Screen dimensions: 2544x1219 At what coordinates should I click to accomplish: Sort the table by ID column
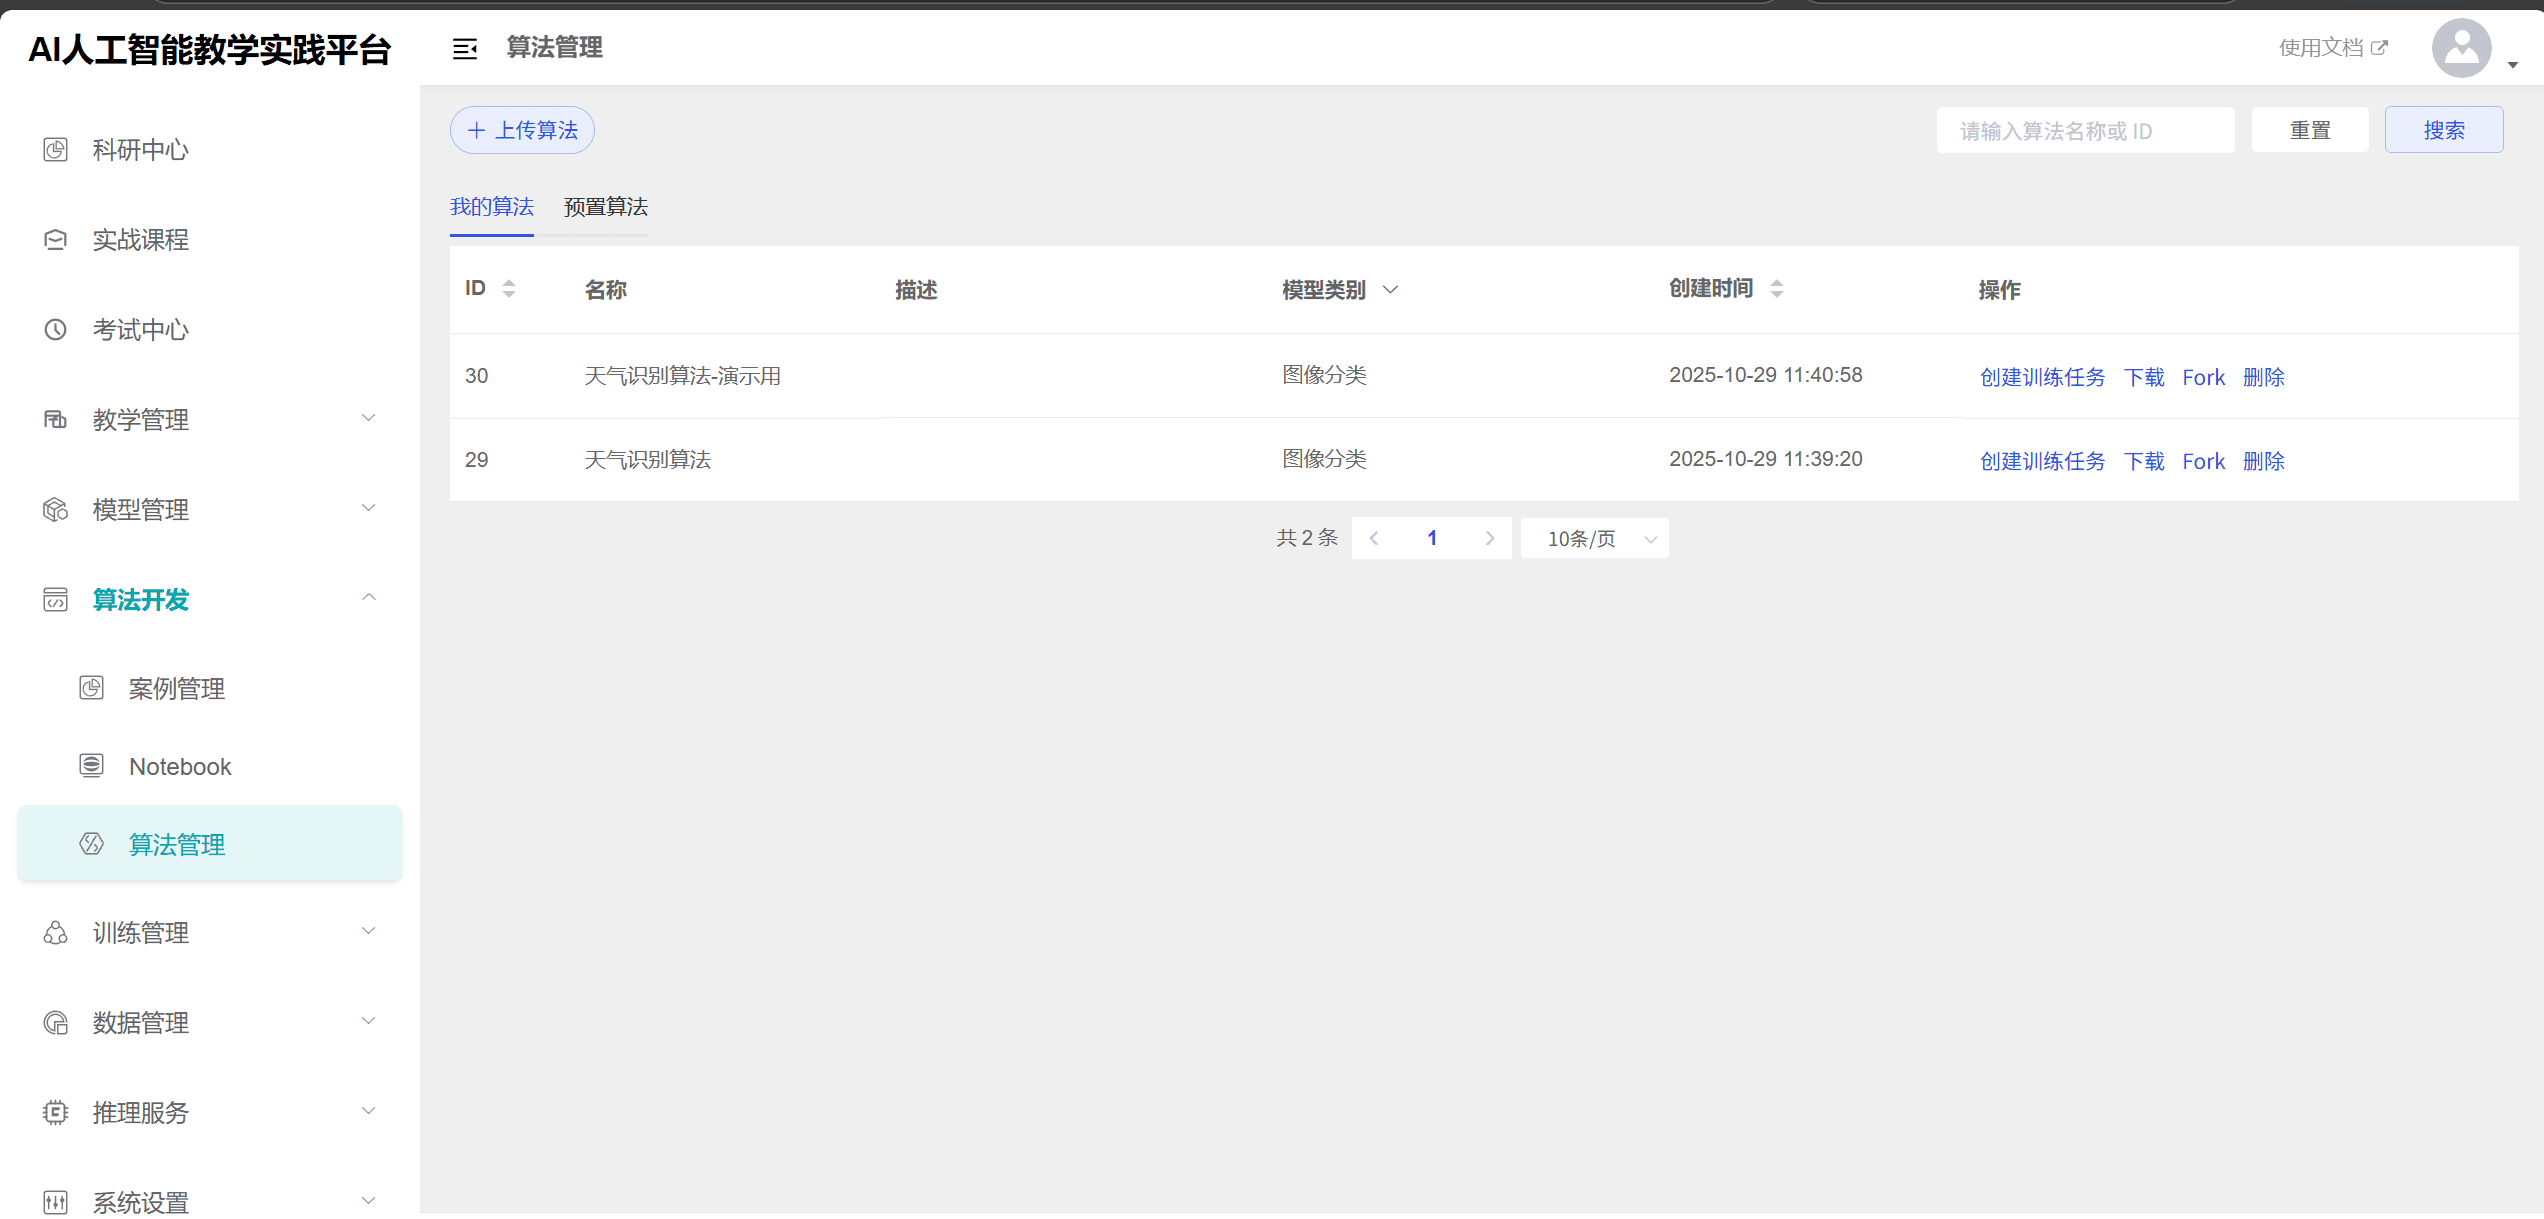pyautogui.click(x=509, y=289)
